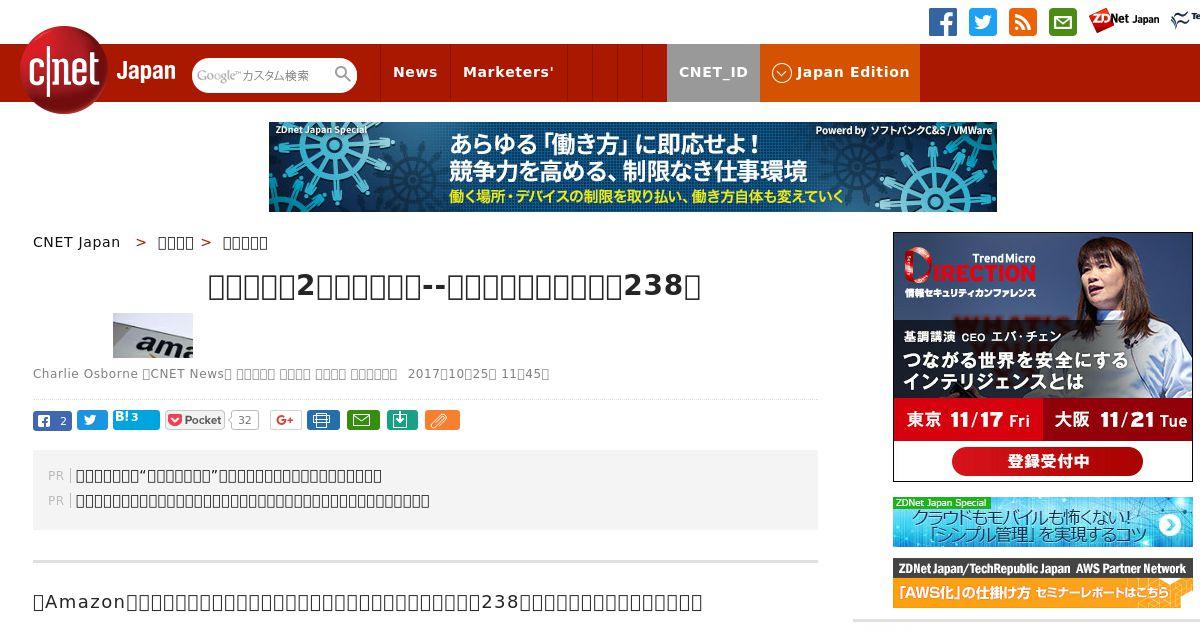This screenshot has width=1200, height=630.
Task: Click the orange paperclip clip icon
Action: pos(442,420)
